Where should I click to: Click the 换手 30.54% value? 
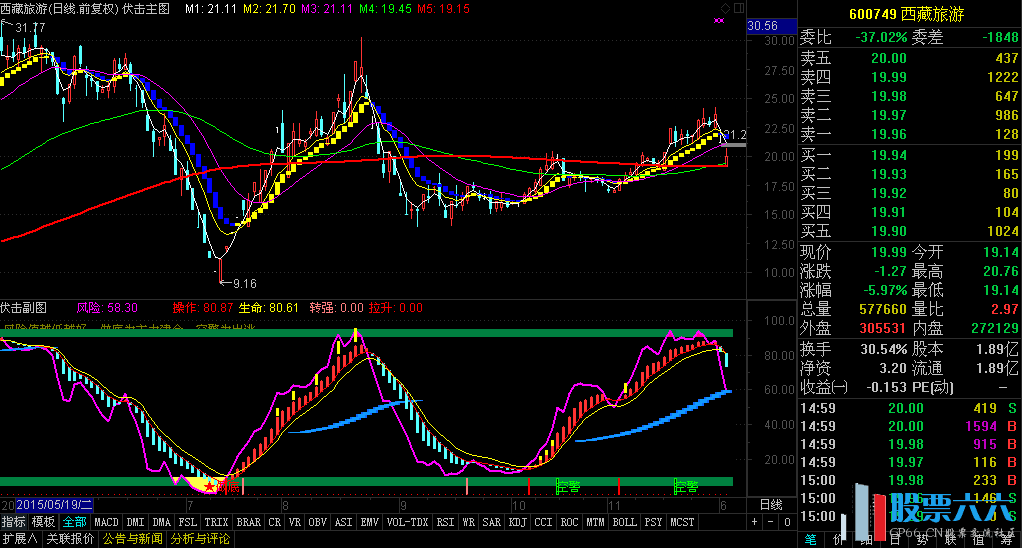pyautogui.click(x=884, y=349)
